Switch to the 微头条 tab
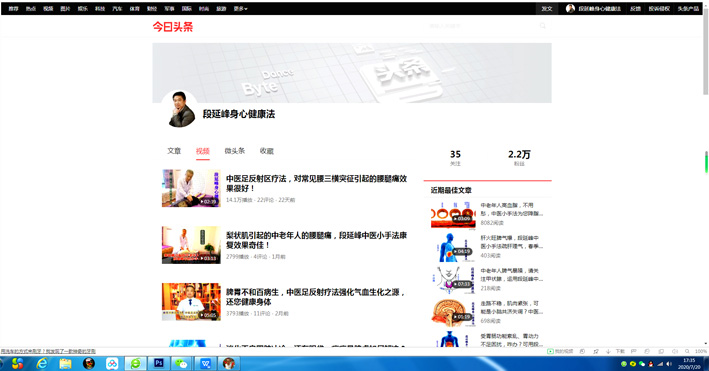This screenshot has width=709, height=371. point(235,151)
